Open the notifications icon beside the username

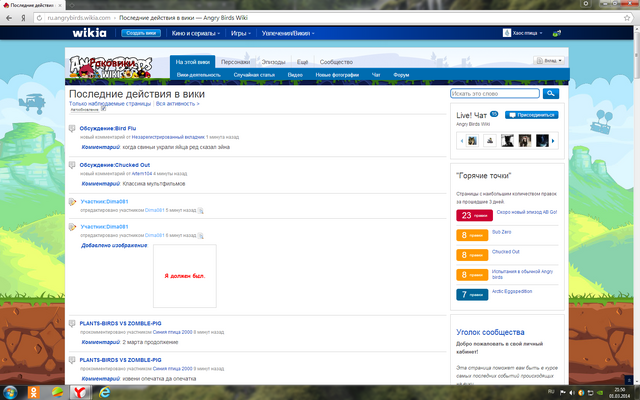pos(556,33)
